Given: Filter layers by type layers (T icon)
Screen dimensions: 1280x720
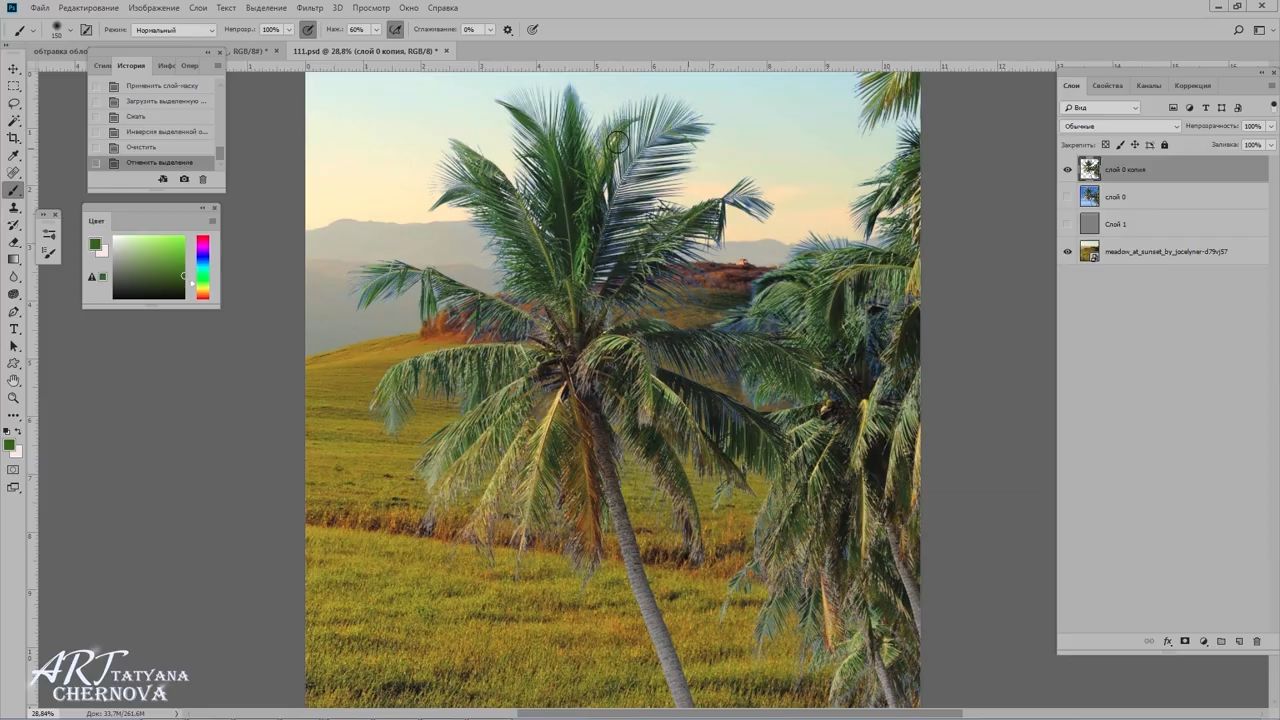Looking at the screenshot, I should (1205, 107).
